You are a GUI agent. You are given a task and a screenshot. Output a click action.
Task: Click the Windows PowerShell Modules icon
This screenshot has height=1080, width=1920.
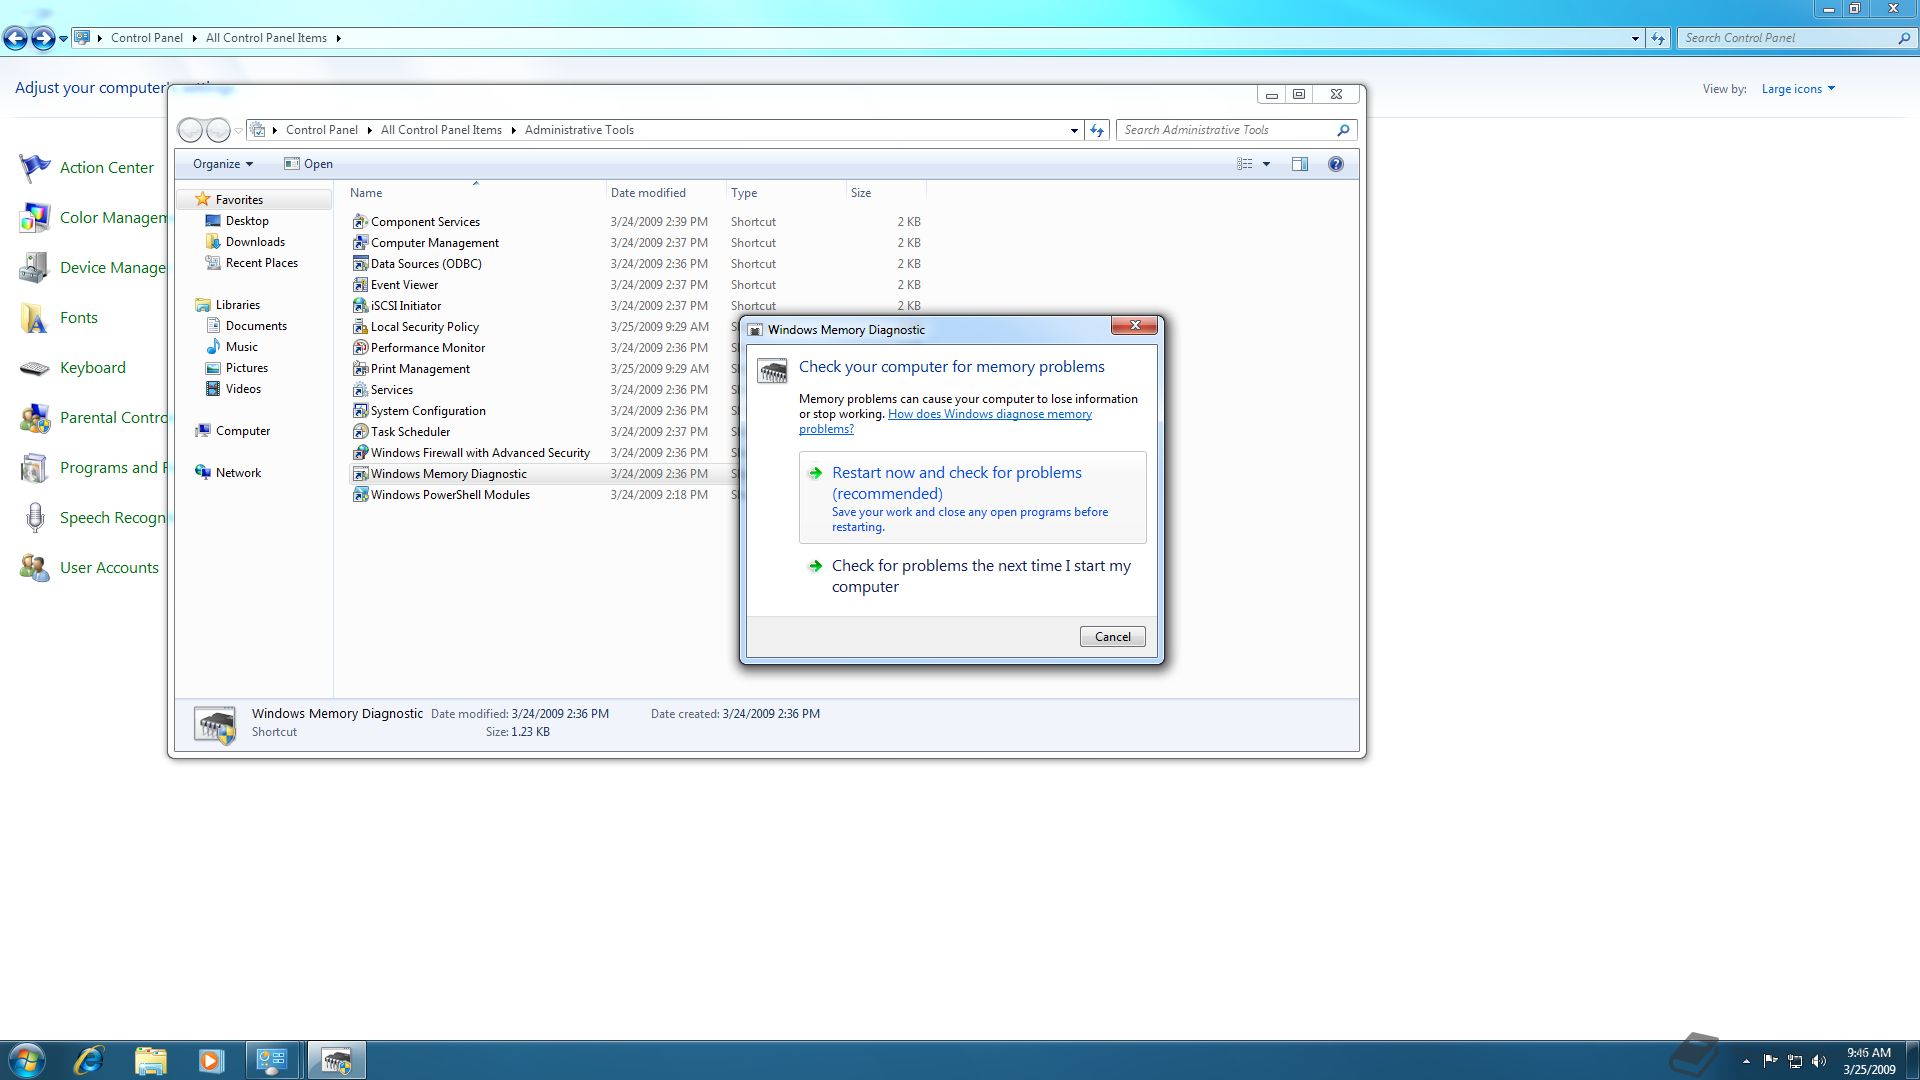point(360,495)
